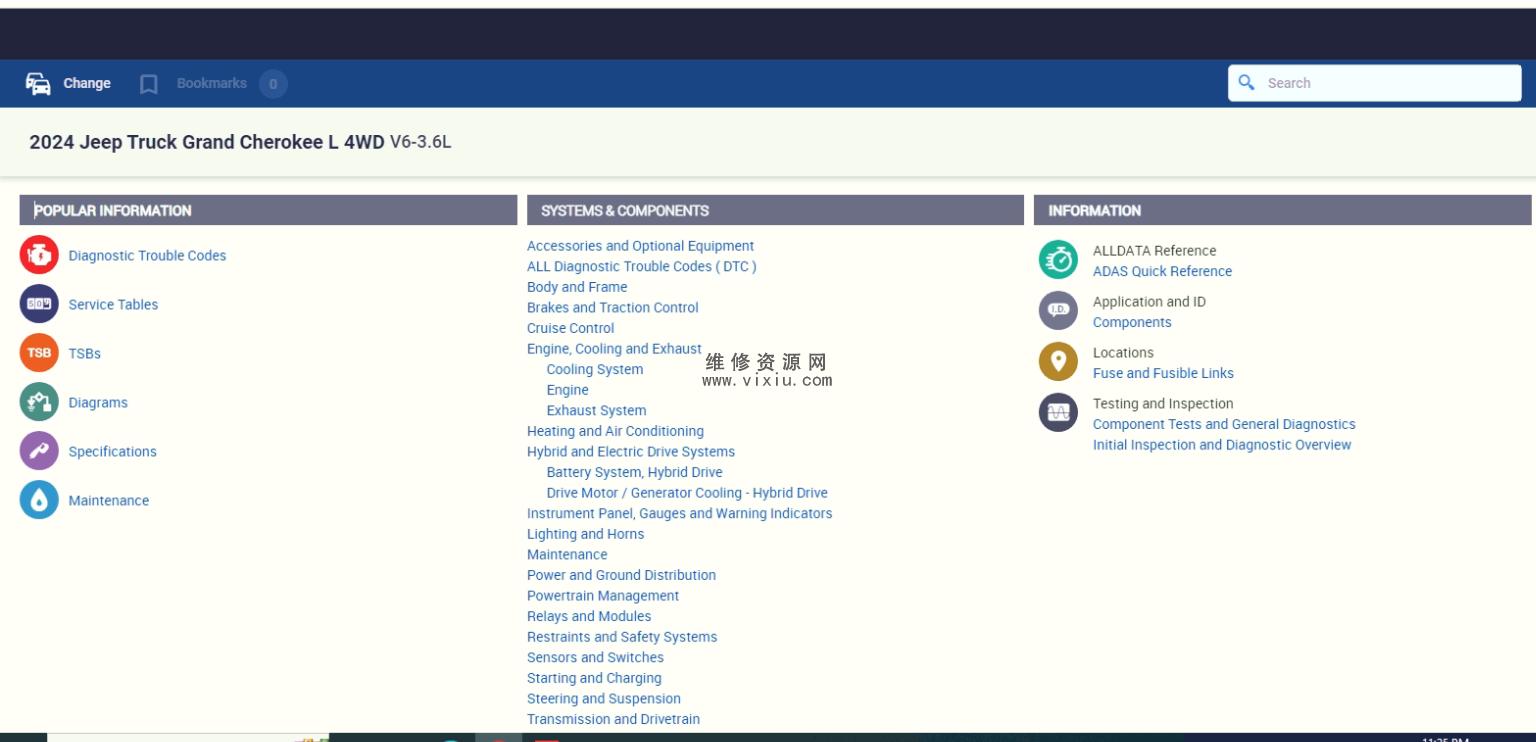The width and height of the screenshot is (1536, 742).
Task: Open the purple Specifications wrench icon
Action: [39, 451]
